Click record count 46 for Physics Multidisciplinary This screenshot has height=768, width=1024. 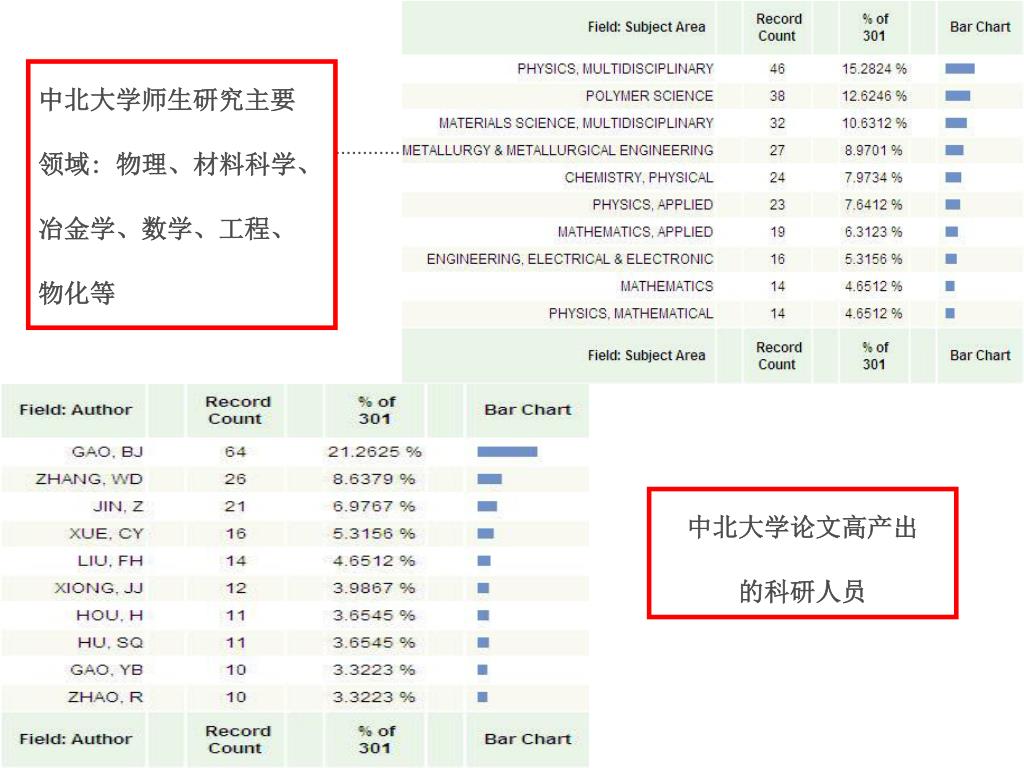(777, 69)
